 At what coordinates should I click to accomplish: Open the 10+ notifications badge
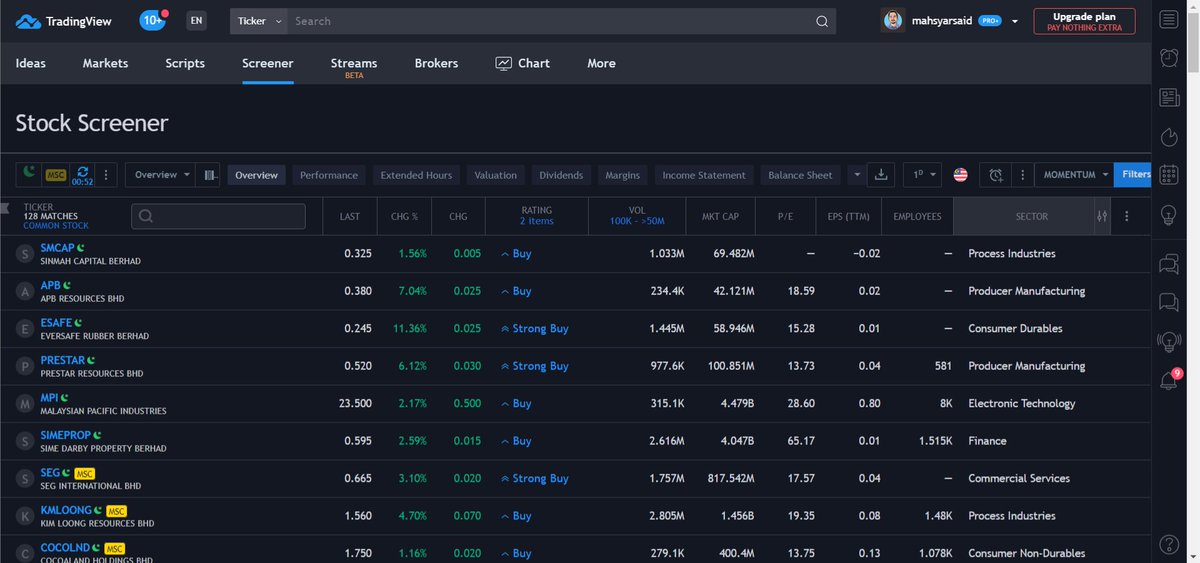coord(153,20)
